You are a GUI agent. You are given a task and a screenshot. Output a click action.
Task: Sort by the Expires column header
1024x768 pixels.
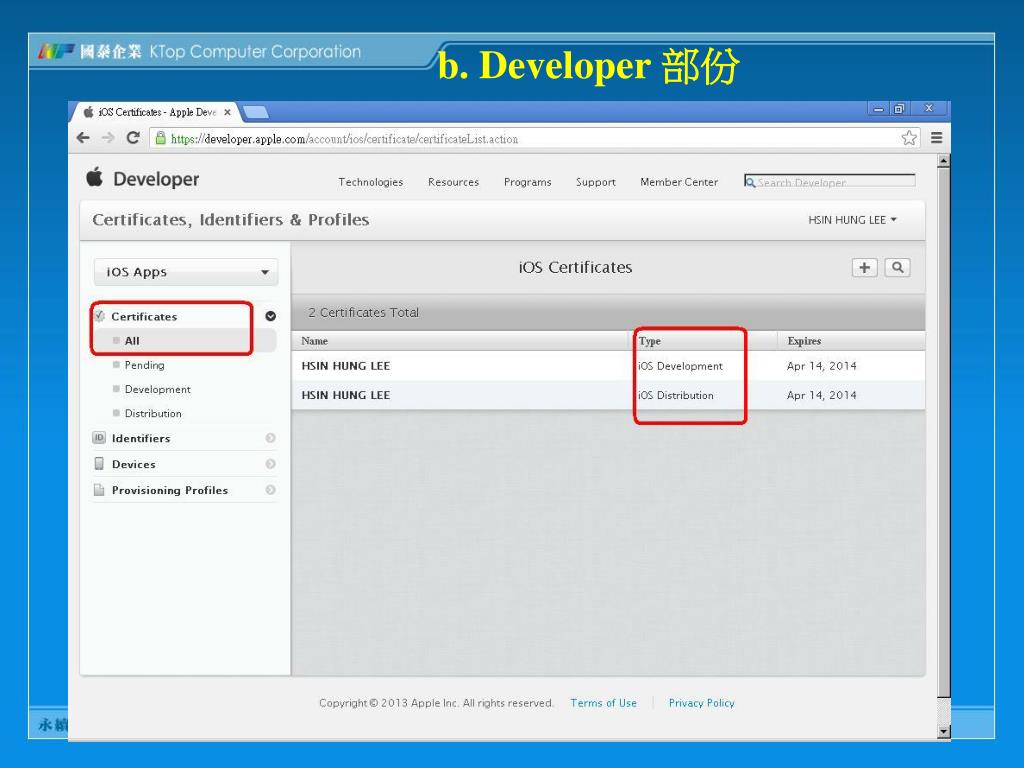804,341
